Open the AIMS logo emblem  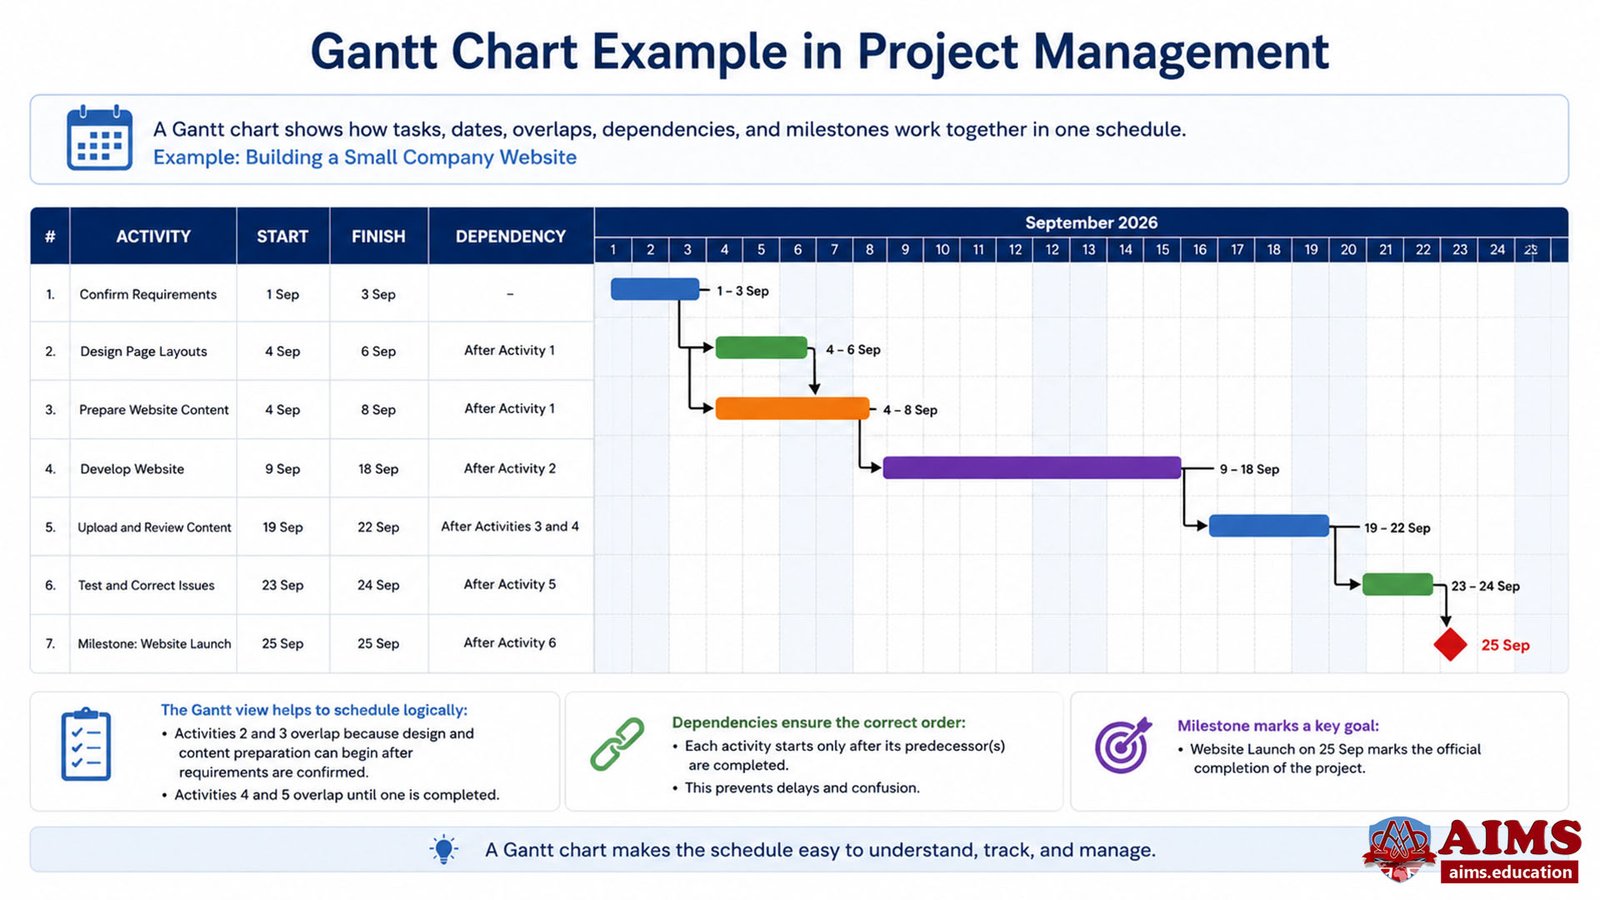tap(1399, 849)
